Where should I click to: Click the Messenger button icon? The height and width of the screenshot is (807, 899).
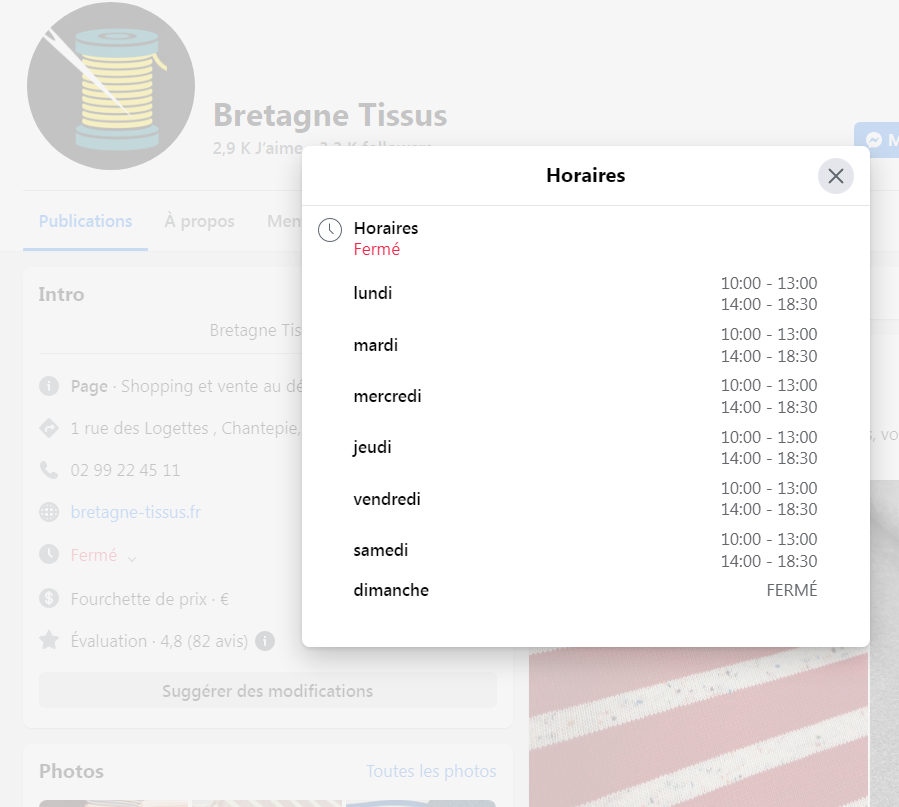pyautogui.click(x=874, y=140)
